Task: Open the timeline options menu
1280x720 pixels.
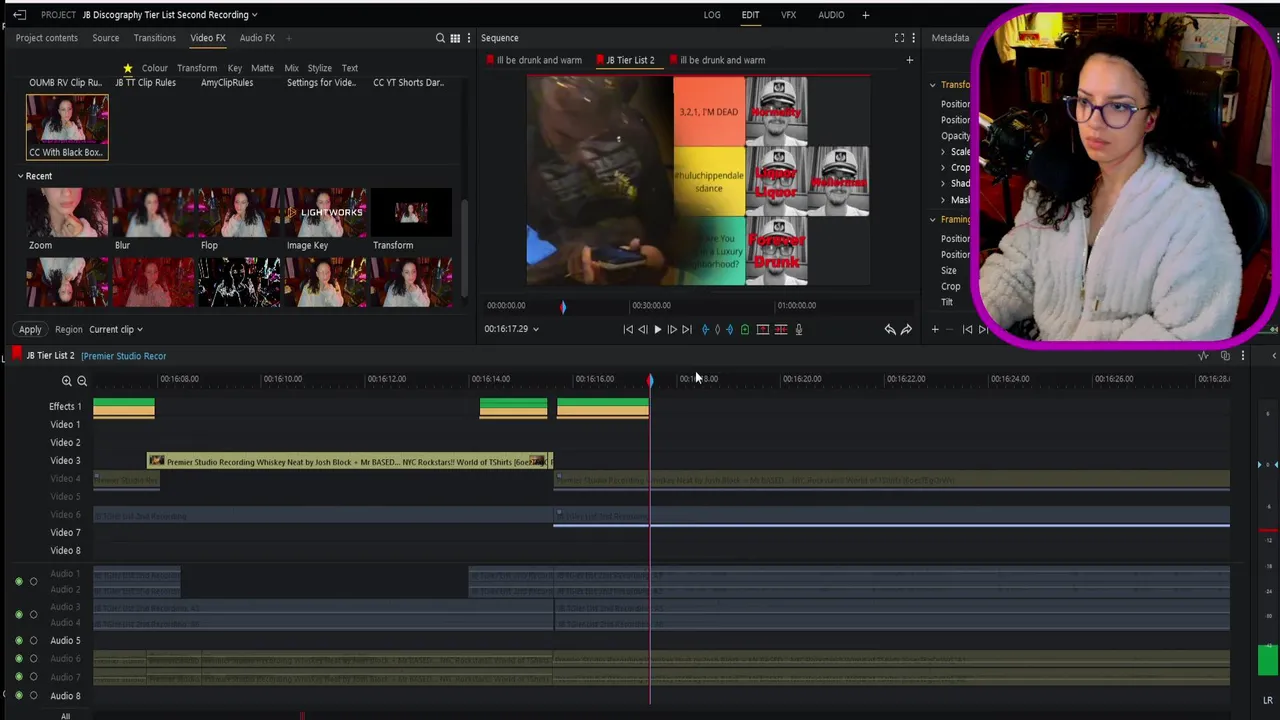Action: (x=1243, y=356)
